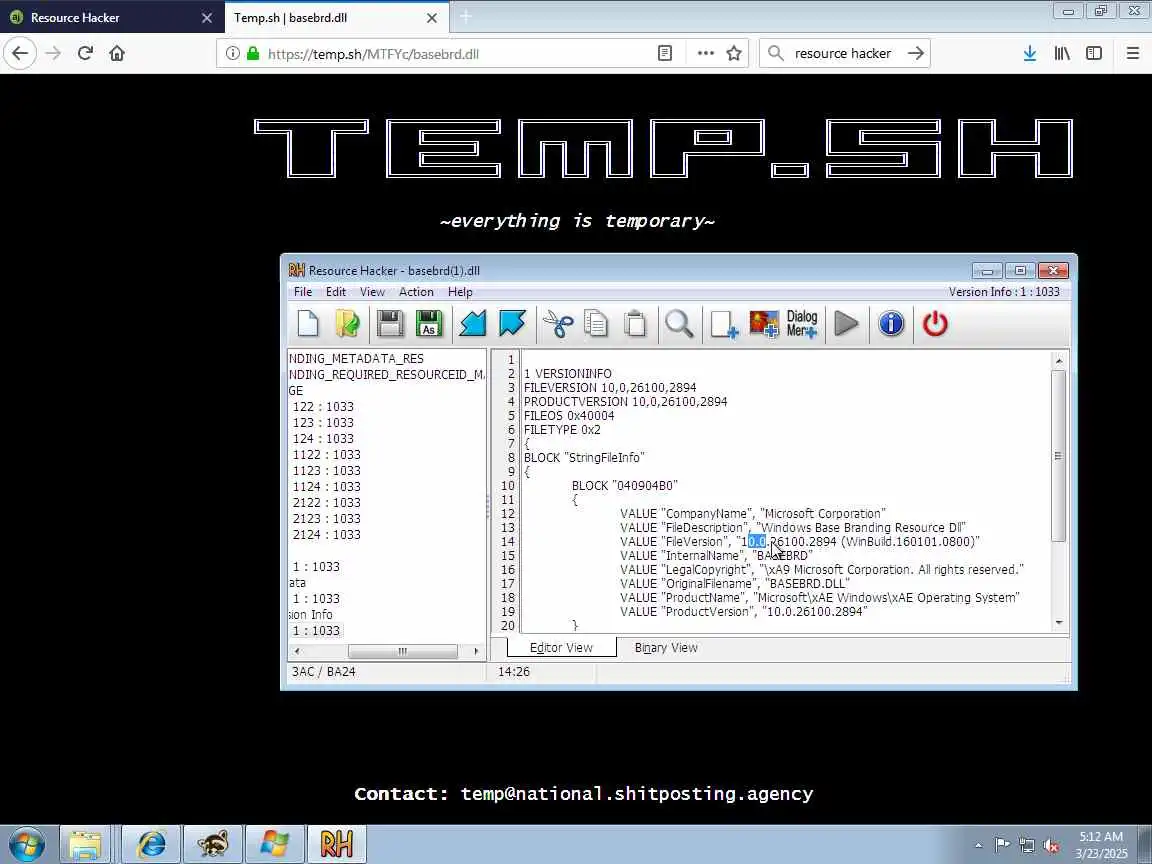This screenshot has width=1152, height=864.
Task: Click the Paste clipboard icon
Action: pos(635,324)
